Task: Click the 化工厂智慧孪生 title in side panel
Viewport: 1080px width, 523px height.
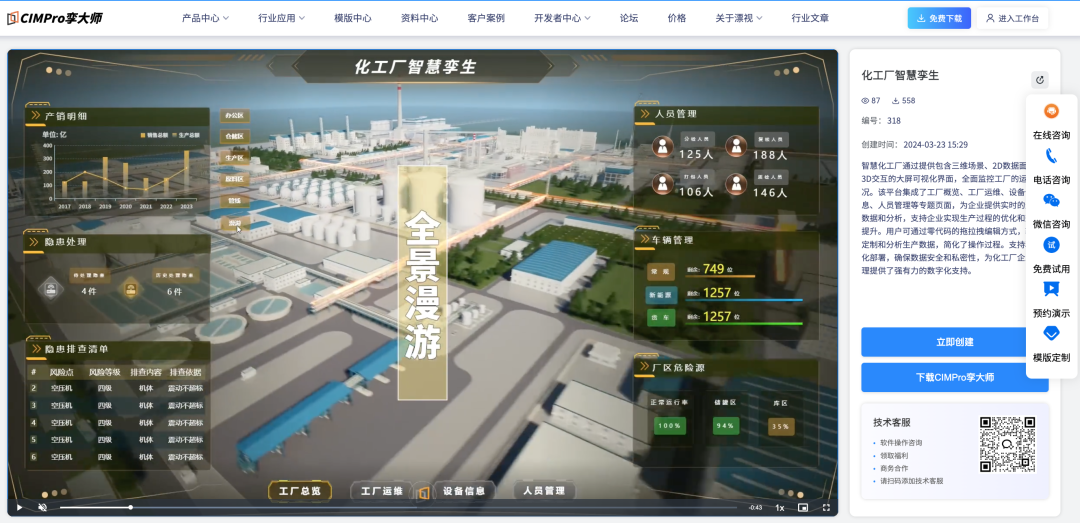Action: (900, 75)
